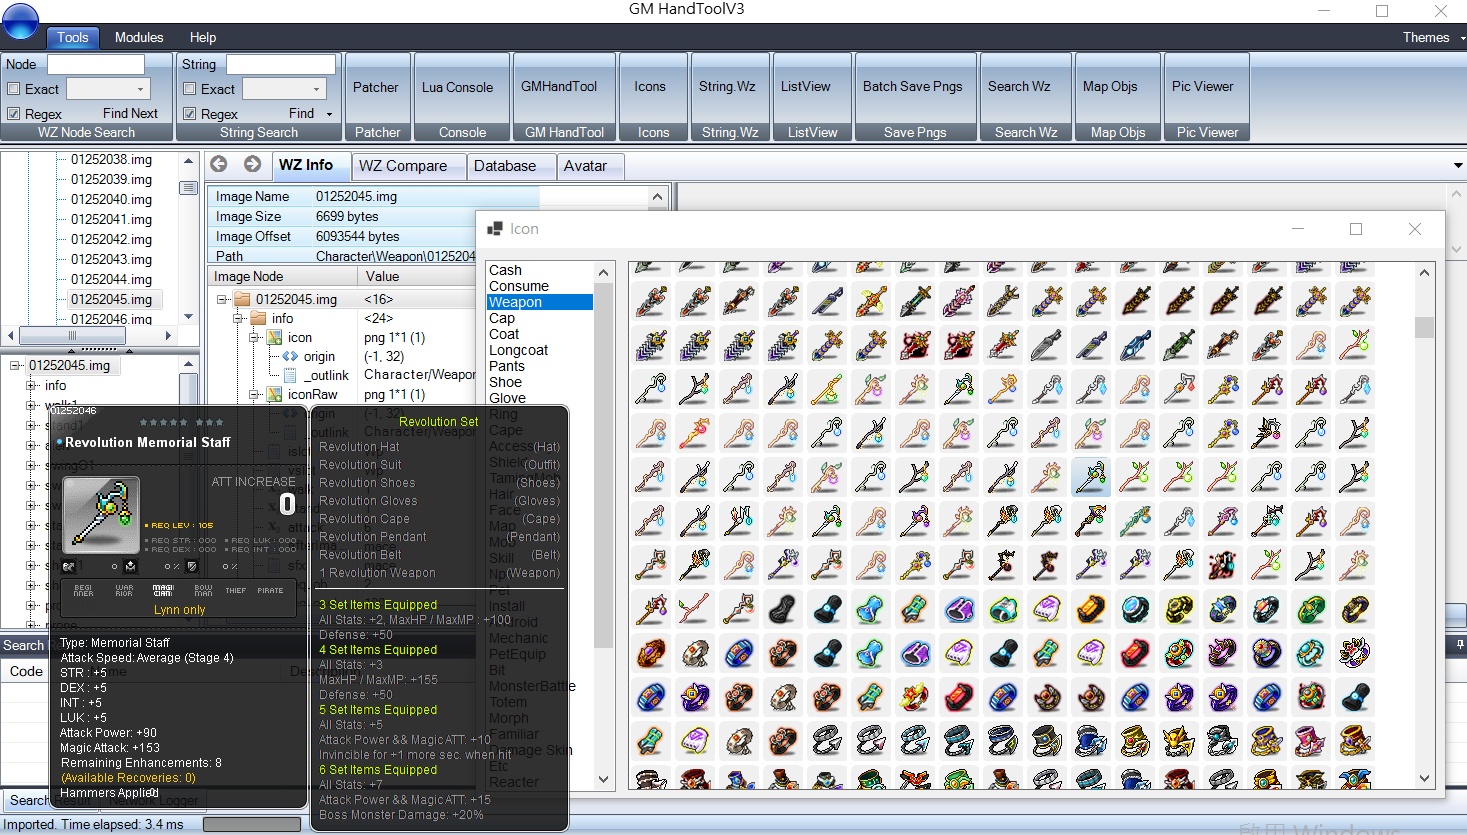This screenshot has width=1467, height=835.
Task: Select 01252042.img in the file tree
Action: 111,239
